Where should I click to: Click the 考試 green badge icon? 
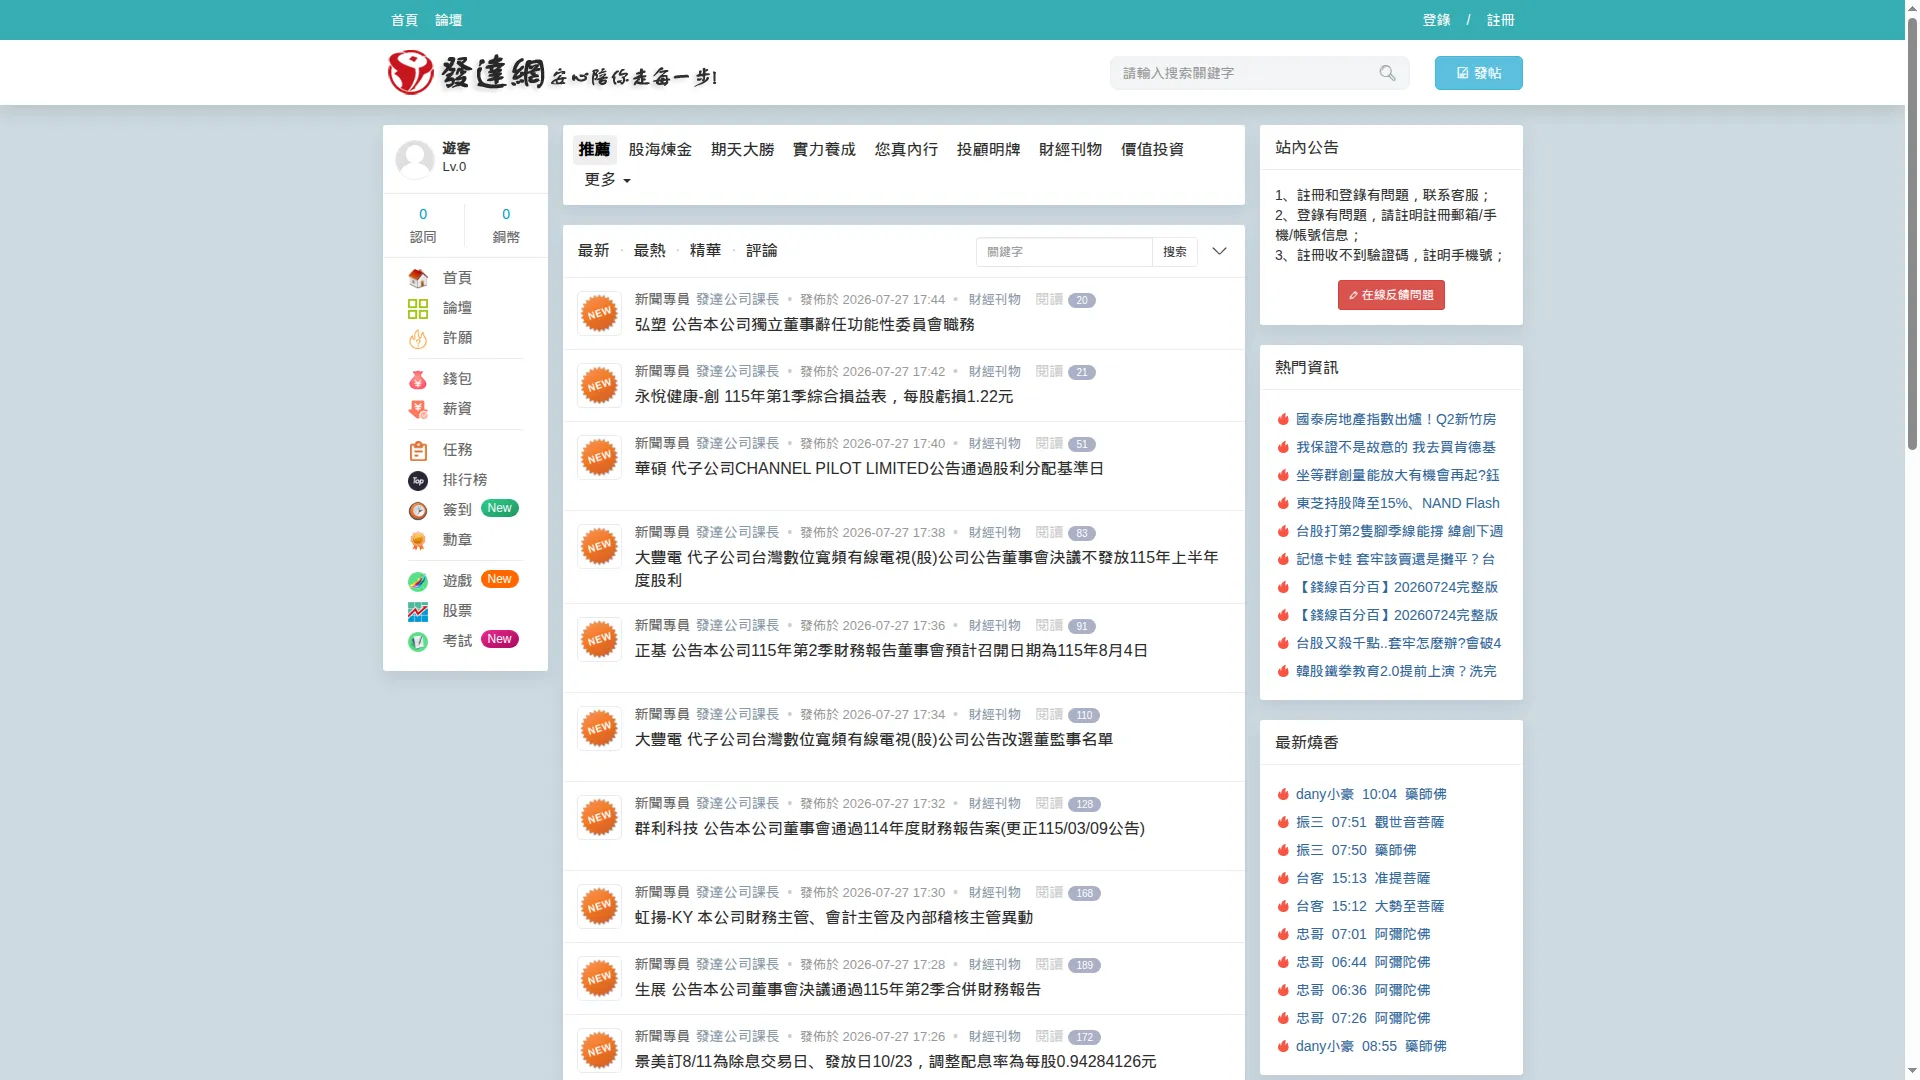click(418, 641)
